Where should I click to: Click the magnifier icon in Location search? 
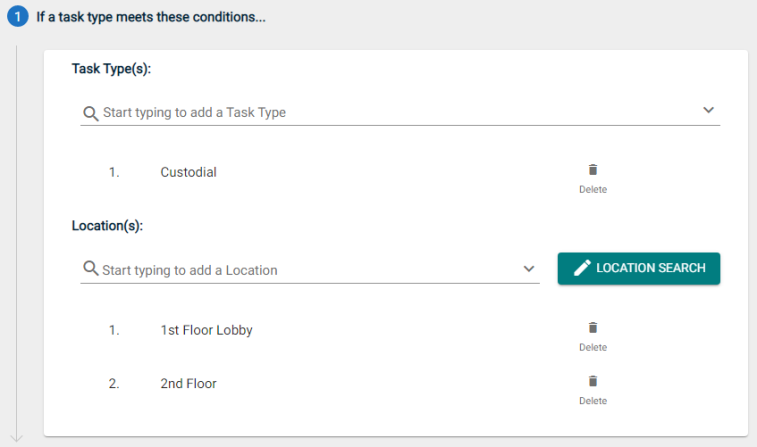[90, 268]
